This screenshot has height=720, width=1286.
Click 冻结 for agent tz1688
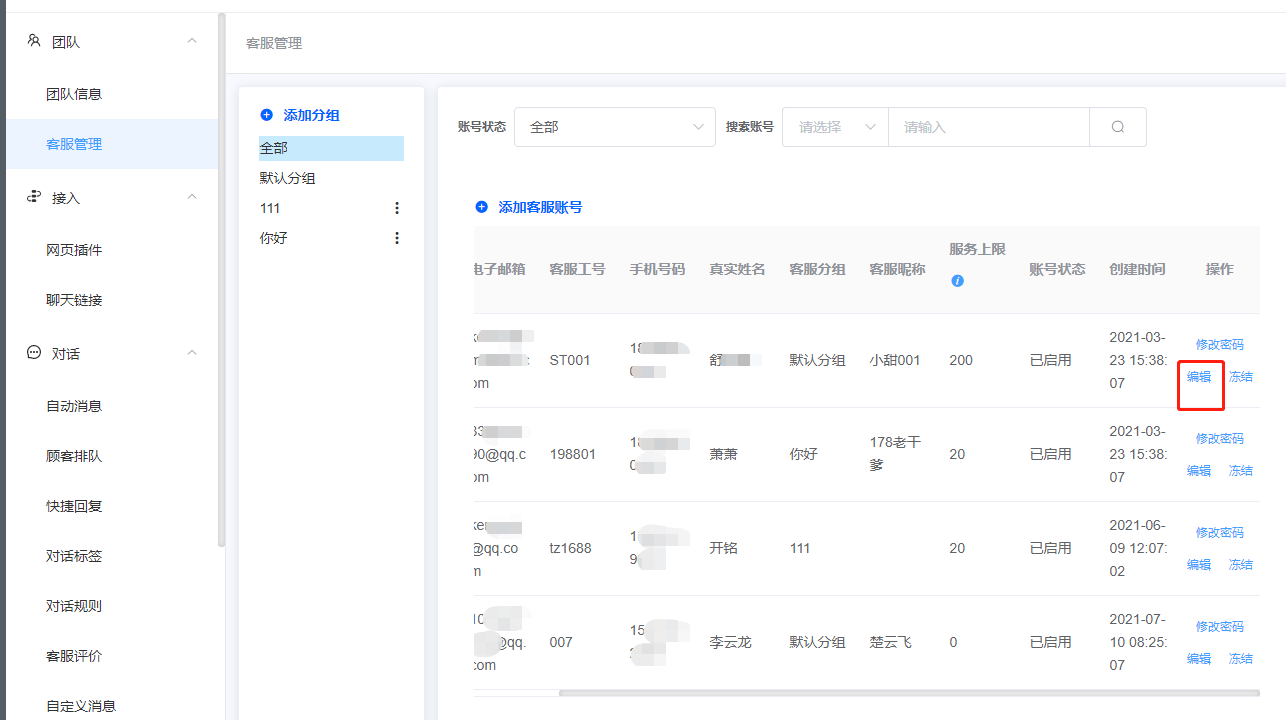1241,565
